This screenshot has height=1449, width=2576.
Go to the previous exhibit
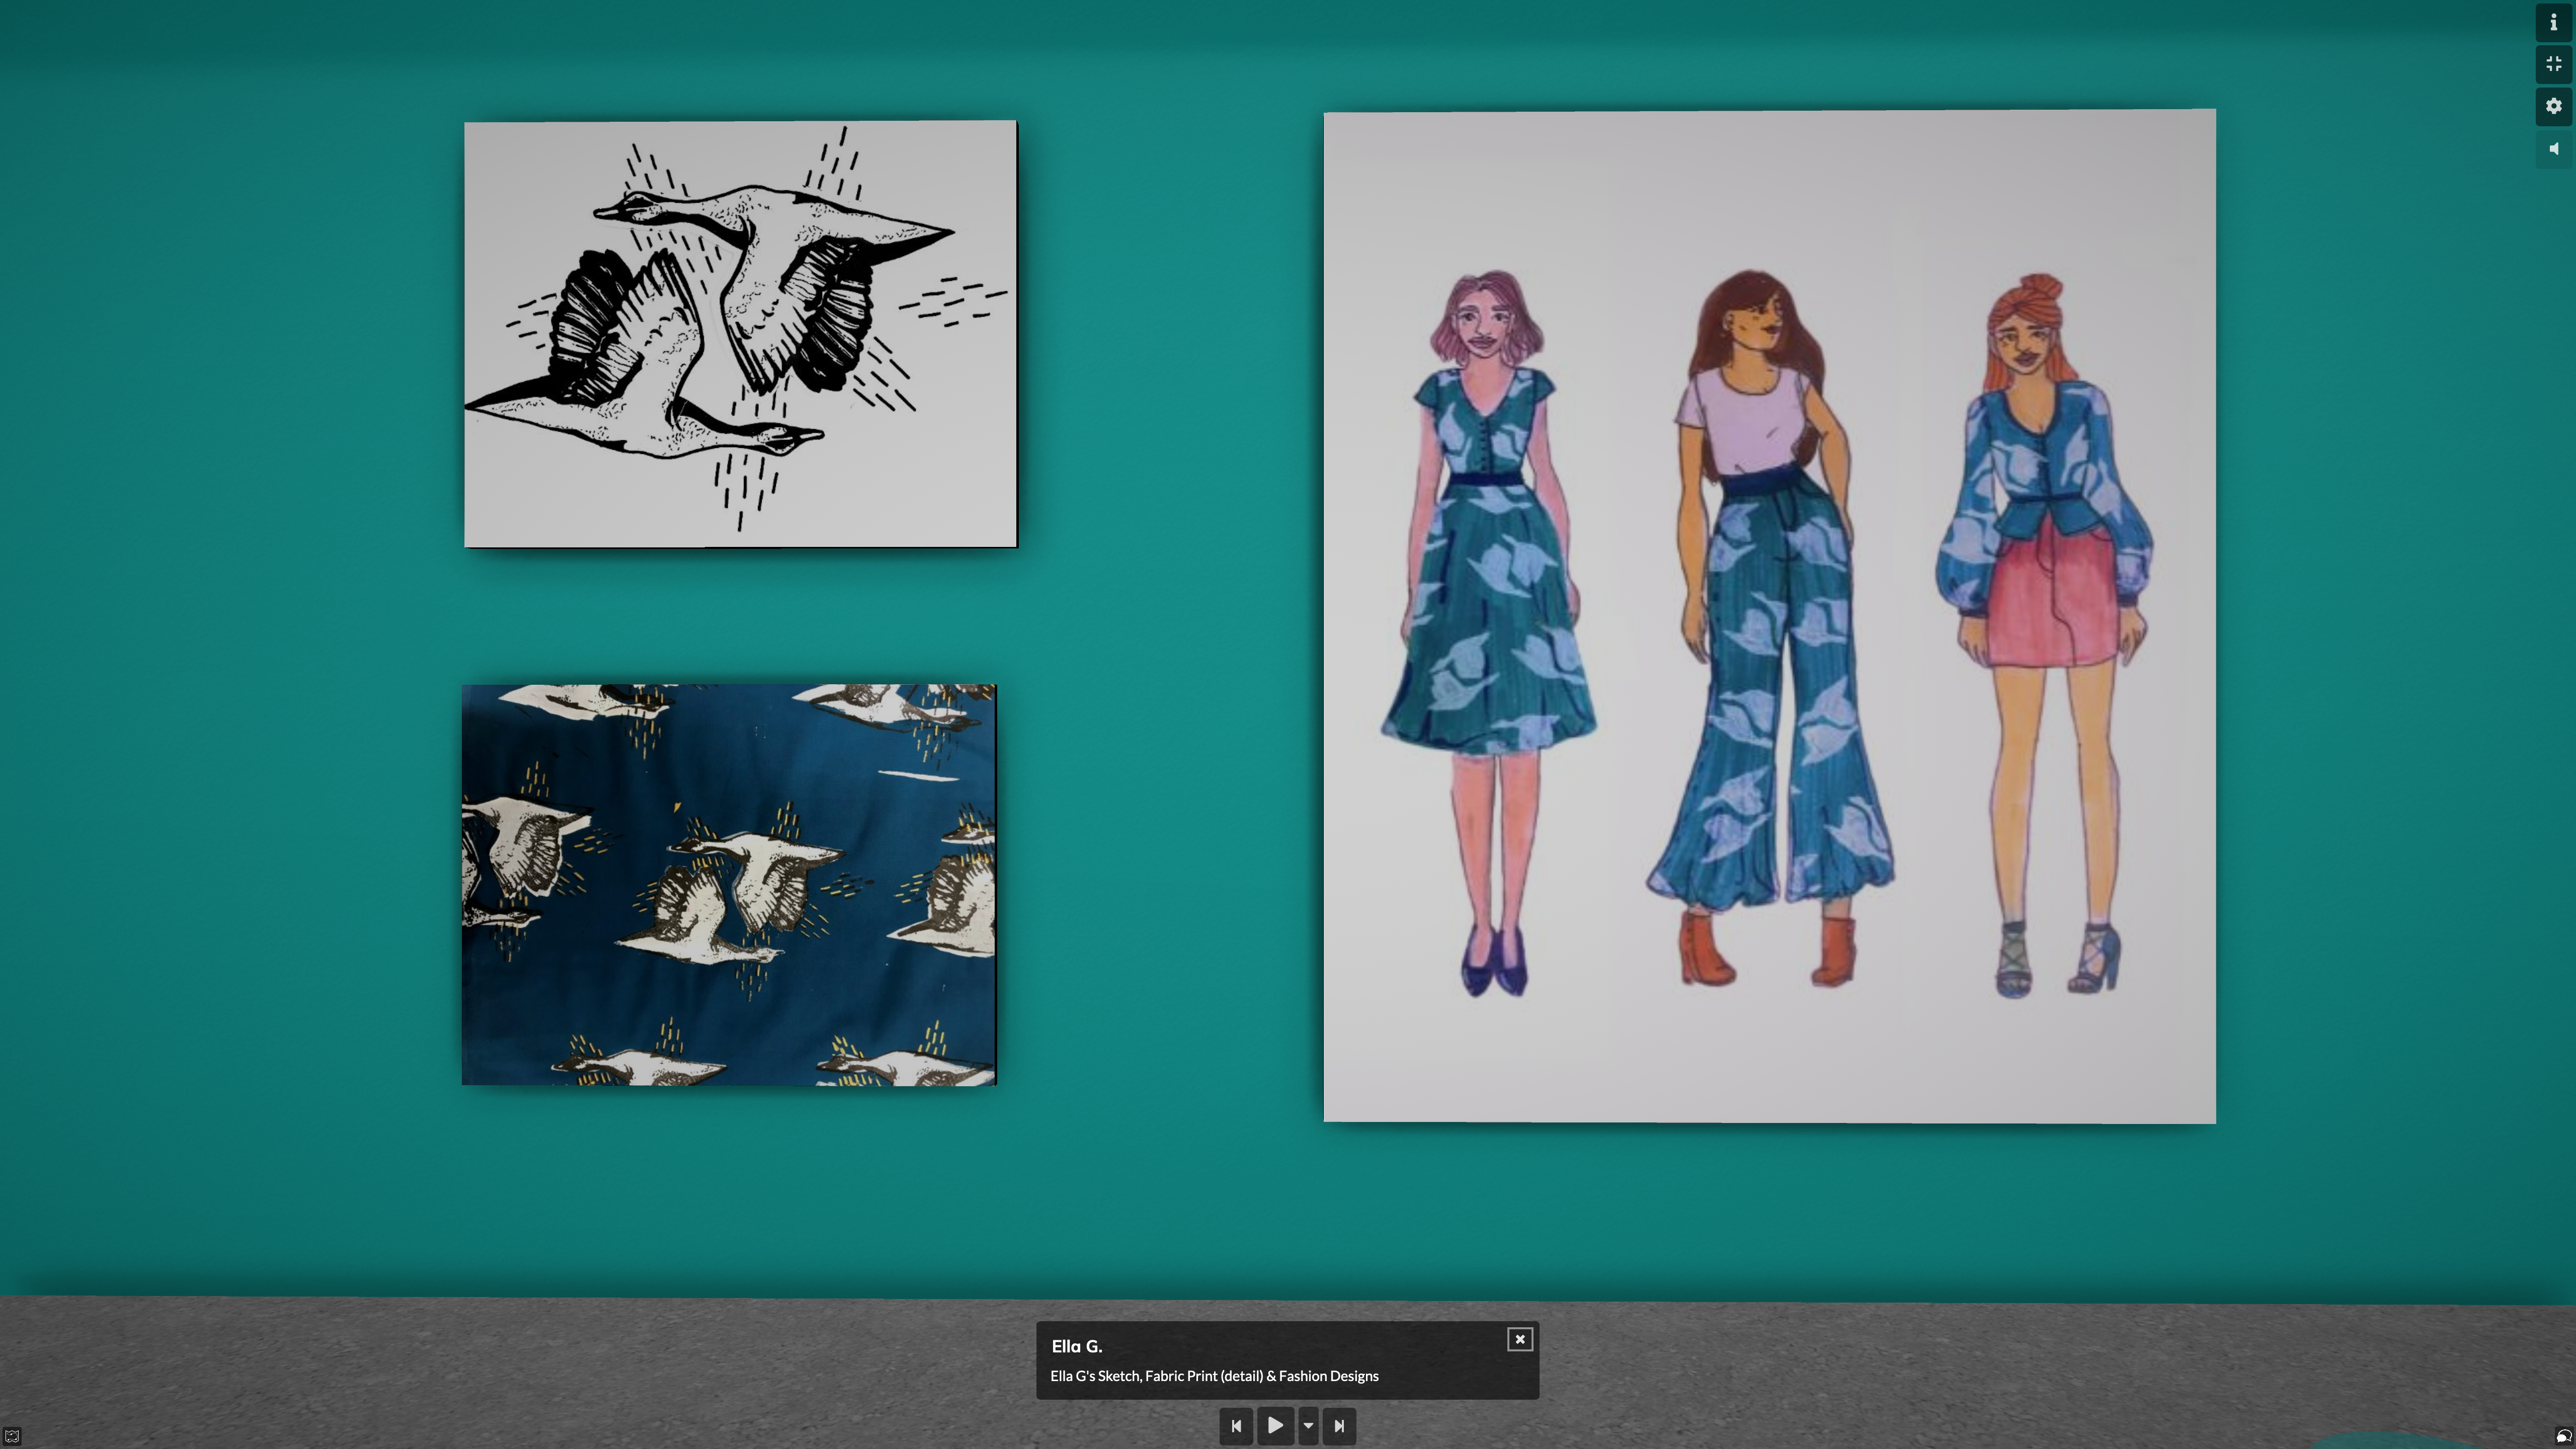tap(1236, 1426)
